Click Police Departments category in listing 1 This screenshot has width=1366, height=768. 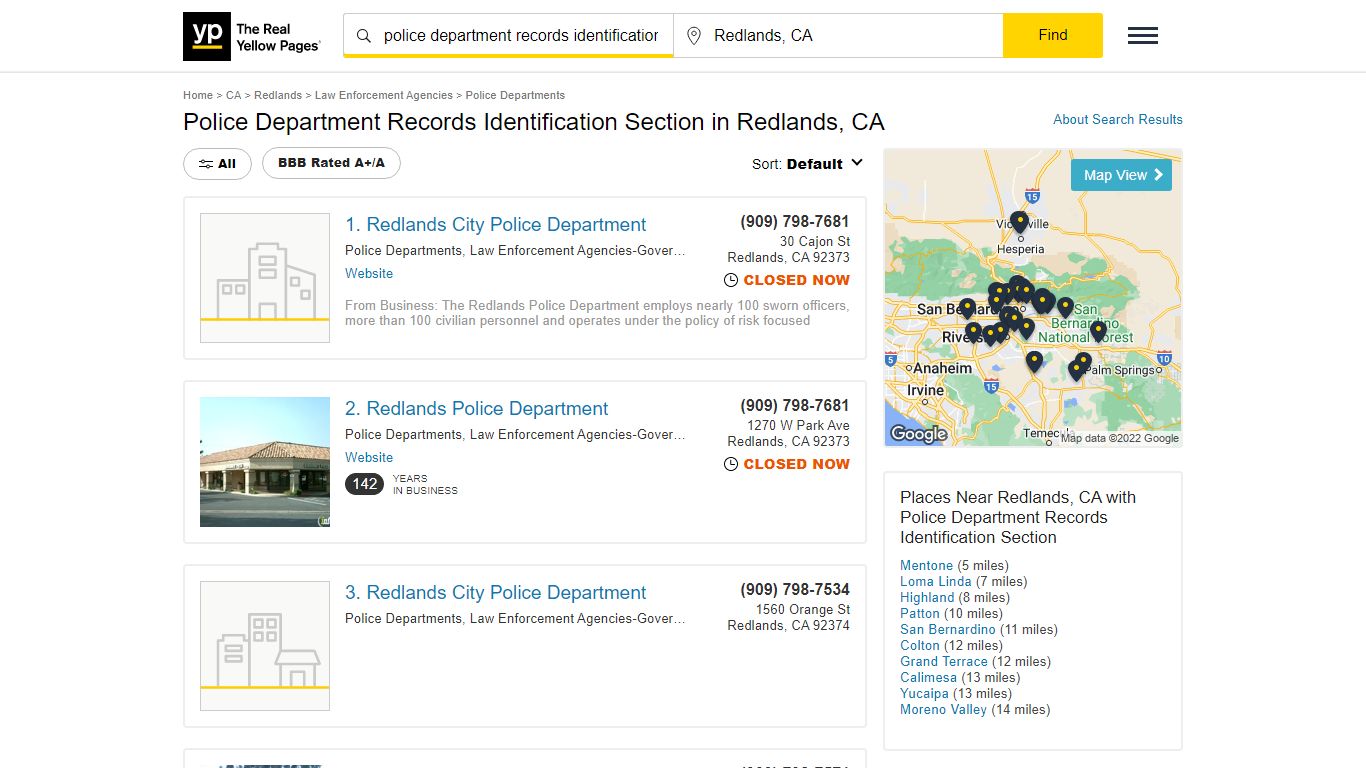click(x=404, y=251)
